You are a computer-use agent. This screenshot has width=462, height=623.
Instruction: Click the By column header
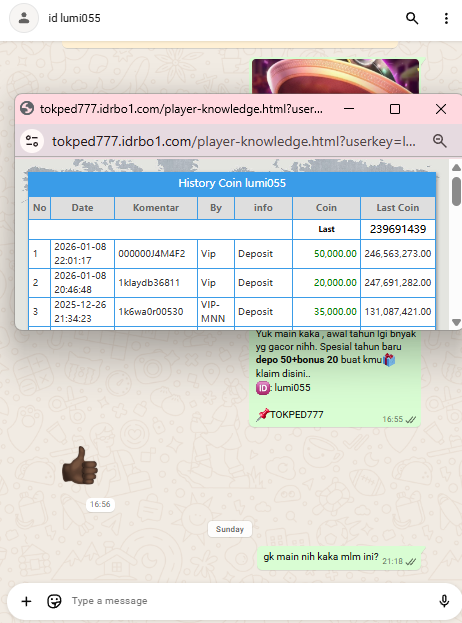click(x=216, y=208)
